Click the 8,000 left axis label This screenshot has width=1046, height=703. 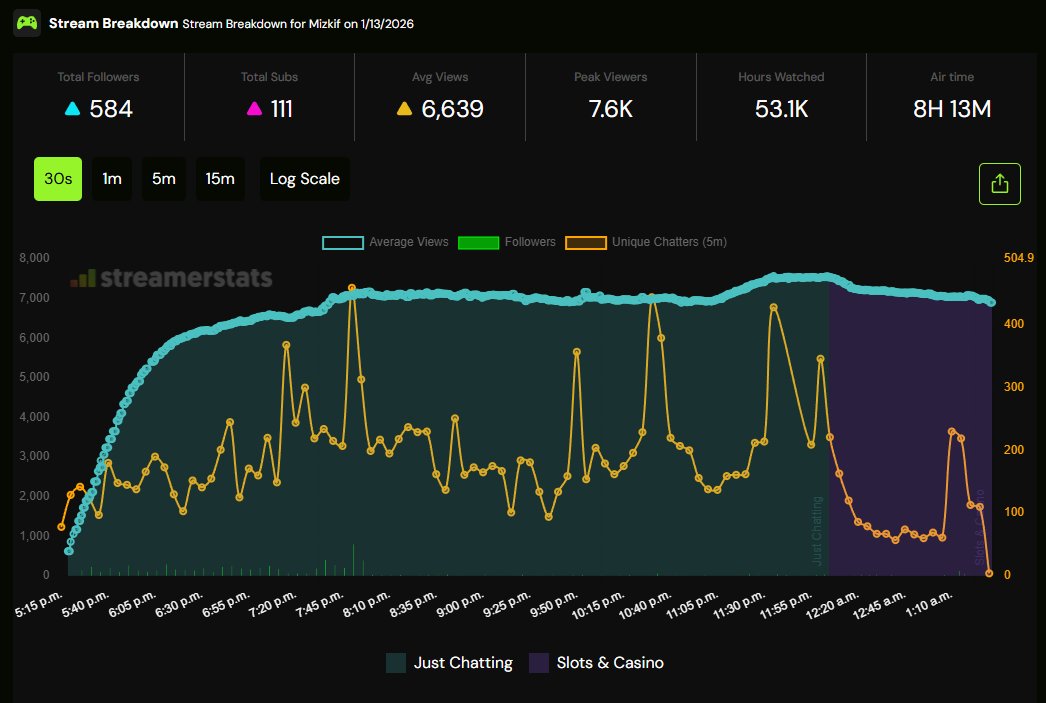click(34, 258)
